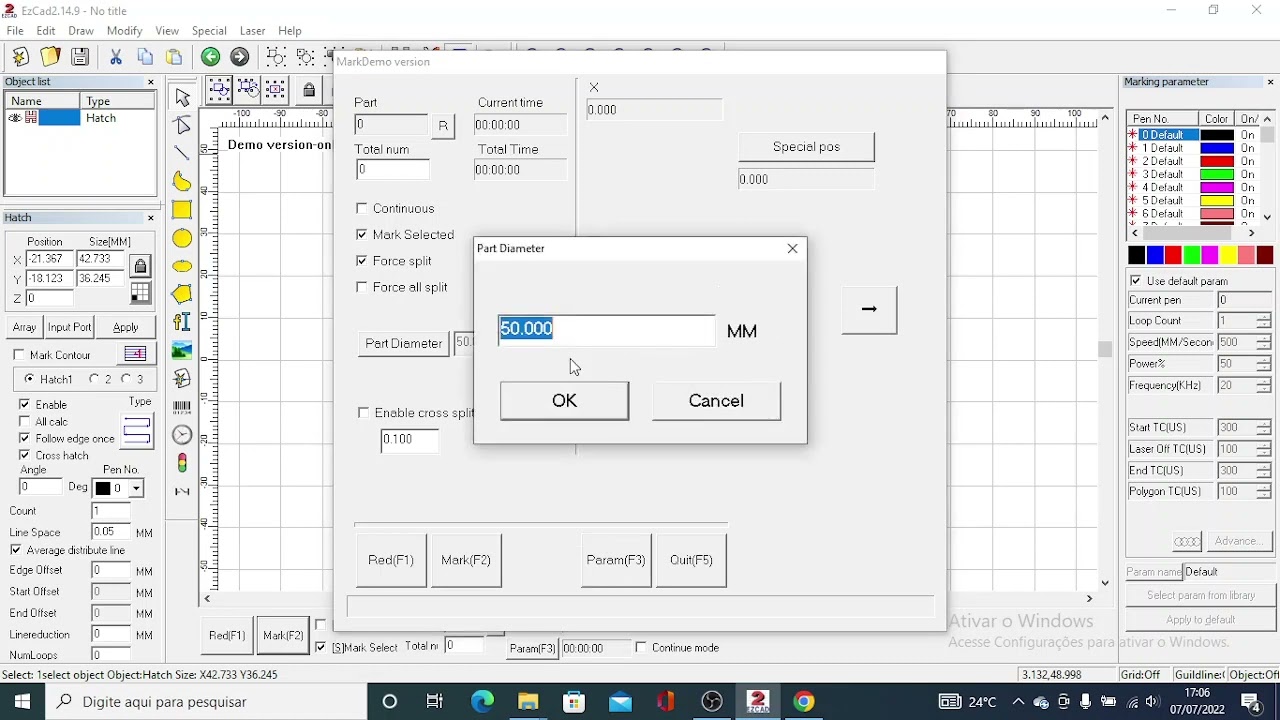Toggle Follow edge once checkbox
The width and height of the screenshot is (1280, 720).
(x=25, y=438)
